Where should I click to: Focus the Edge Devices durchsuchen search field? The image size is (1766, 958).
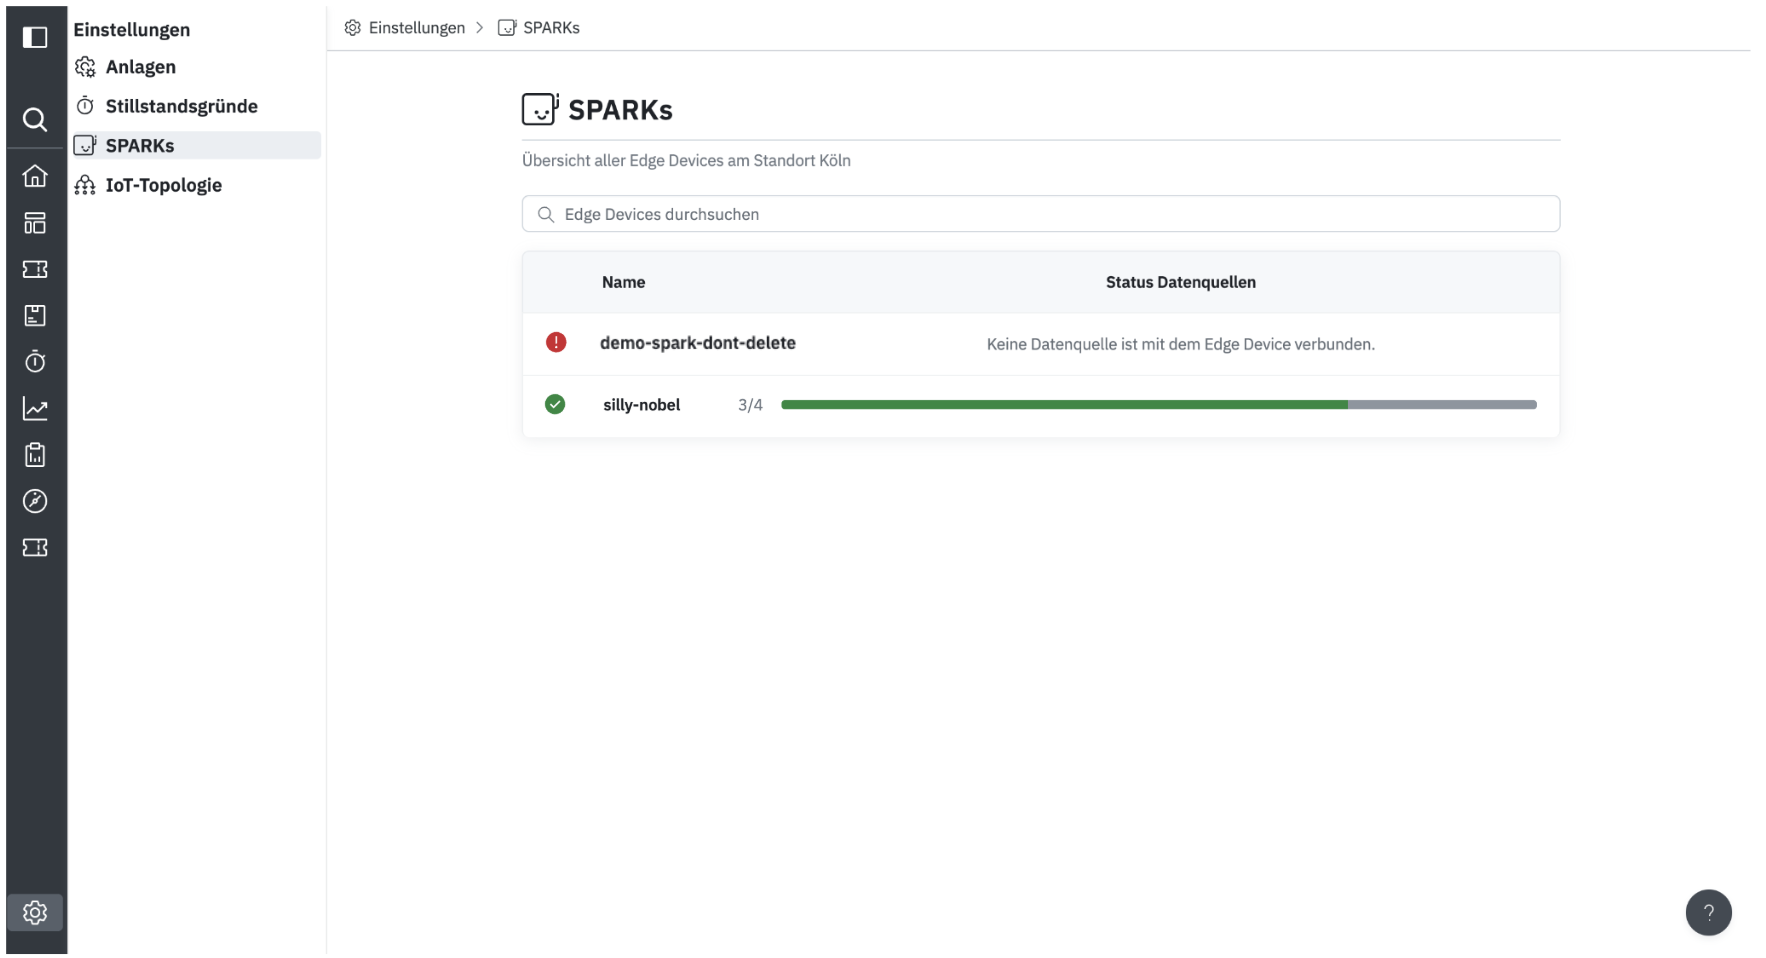coord(1040,214)
